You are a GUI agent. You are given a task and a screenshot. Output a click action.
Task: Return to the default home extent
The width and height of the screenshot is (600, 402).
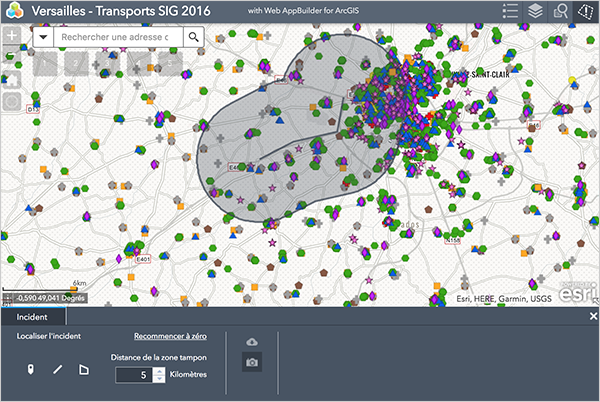click(12, 80)
